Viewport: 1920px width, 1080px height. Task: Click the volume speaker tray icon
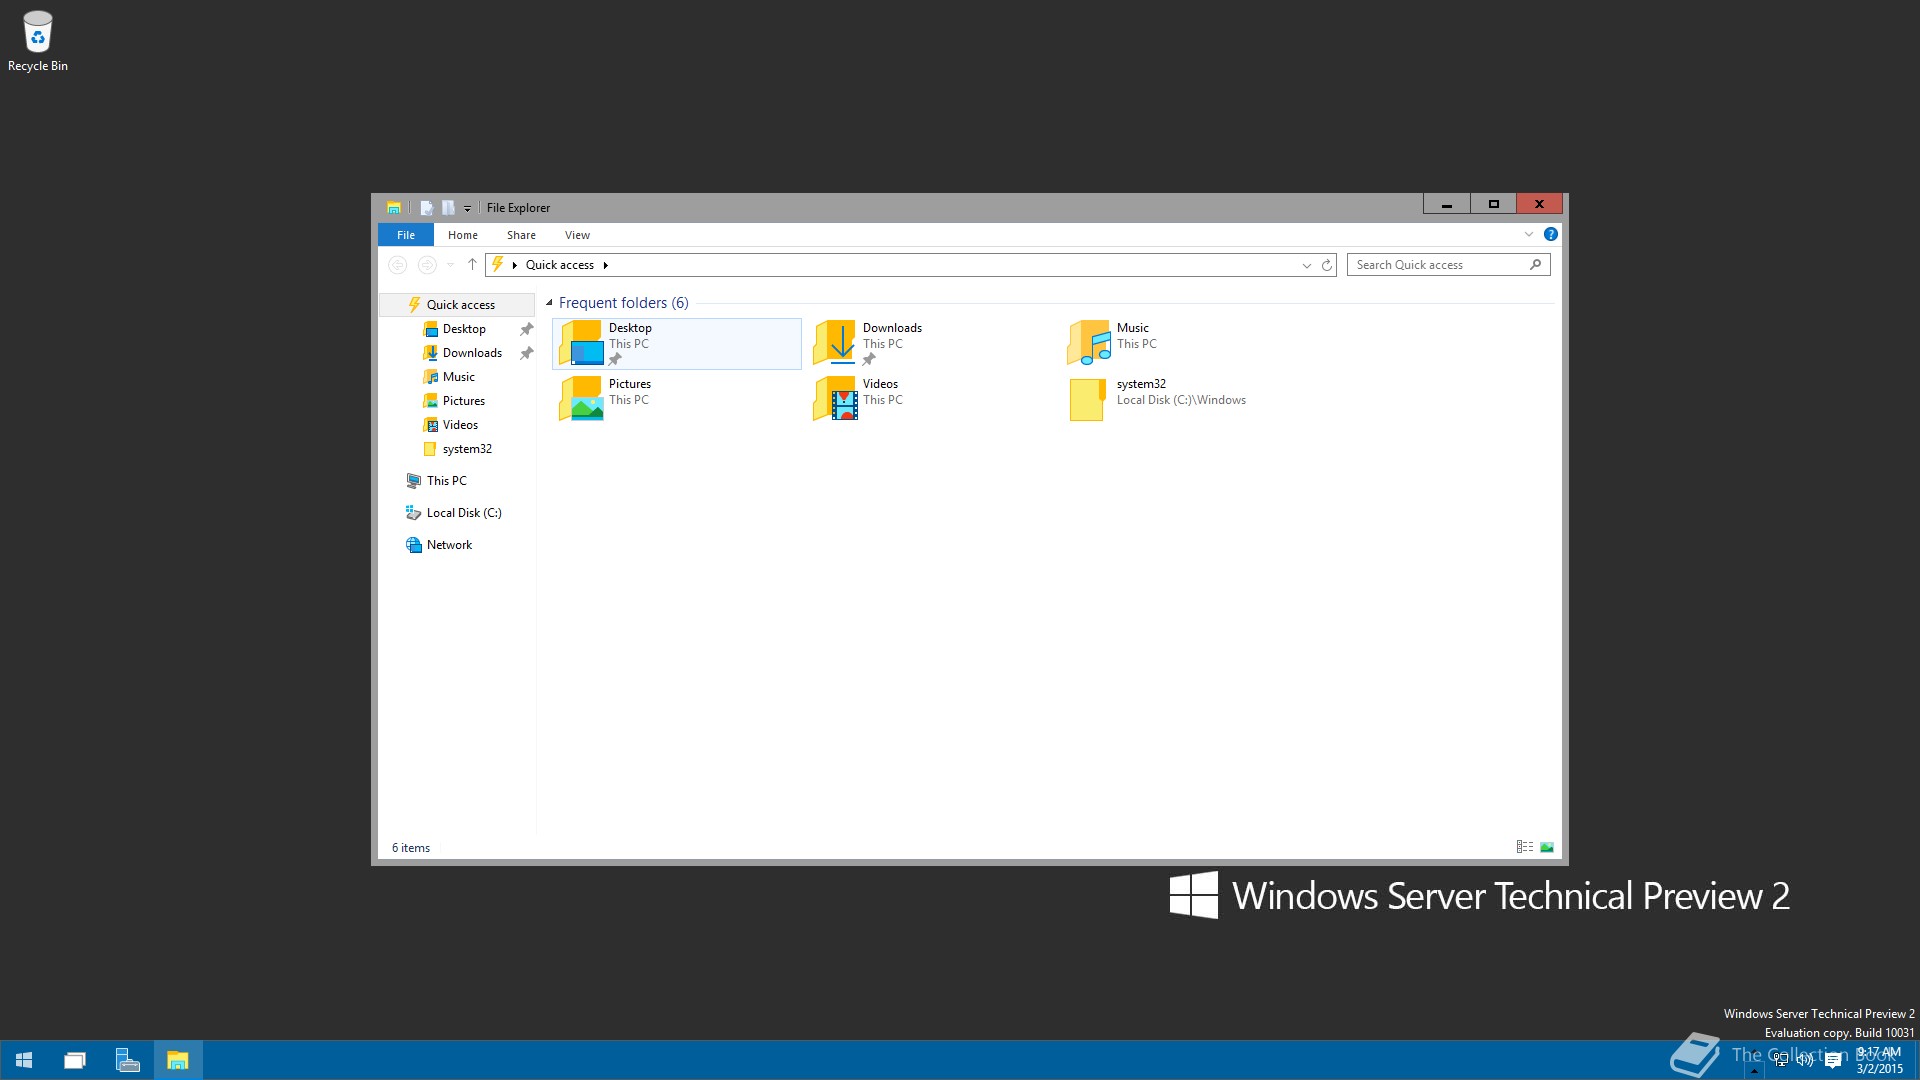(1806, 1060)
